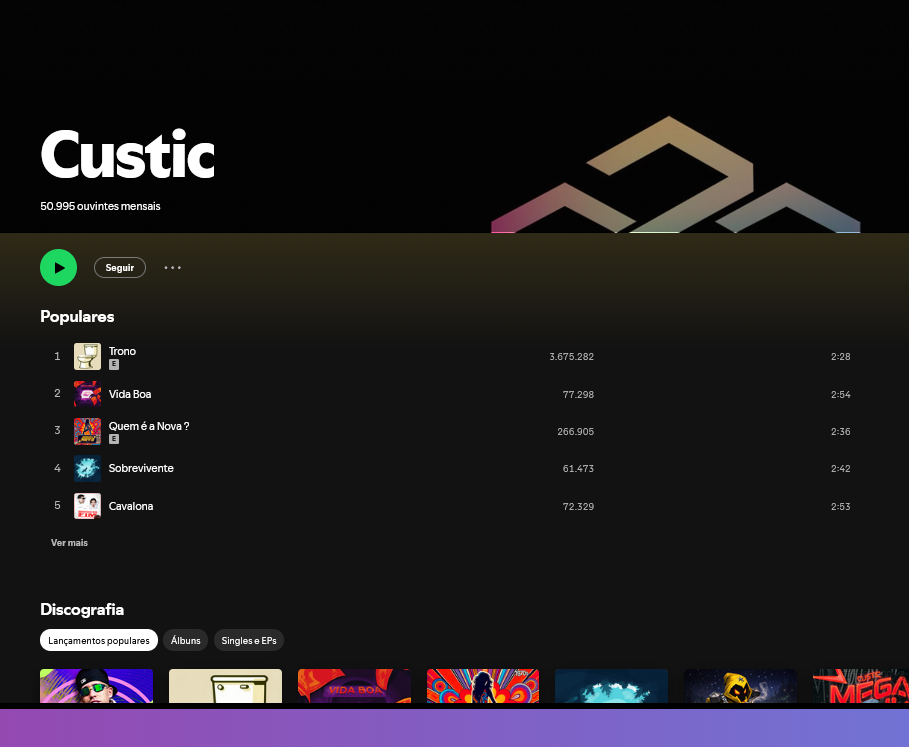Click the play count 72.329
This screenshot has height=747, width=909.
(578, 506)
